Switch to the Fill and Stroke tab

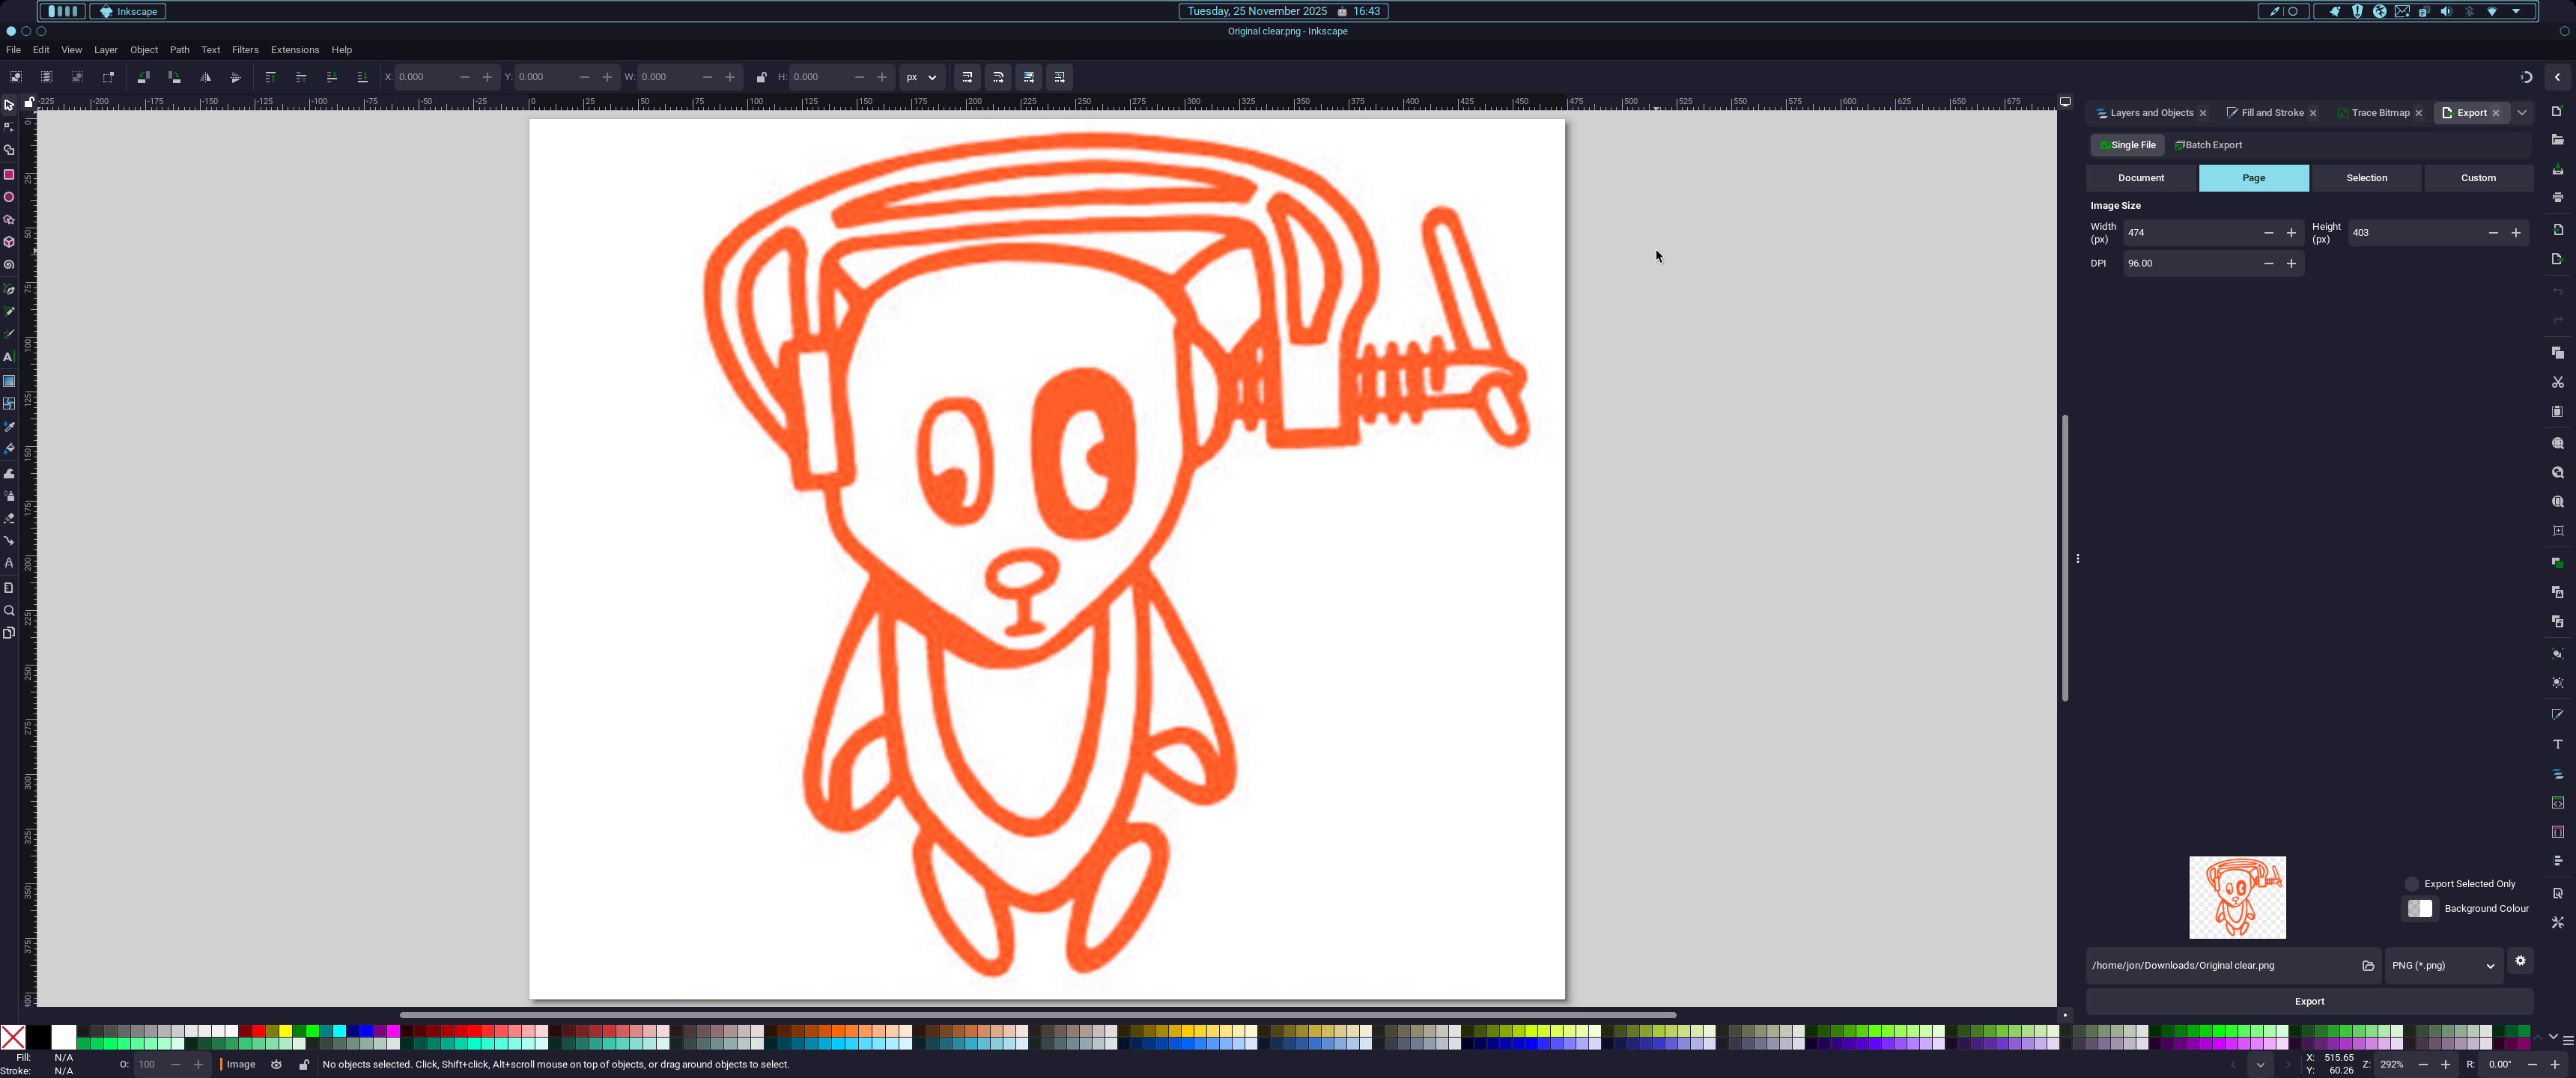click(x=2271, y=113)
